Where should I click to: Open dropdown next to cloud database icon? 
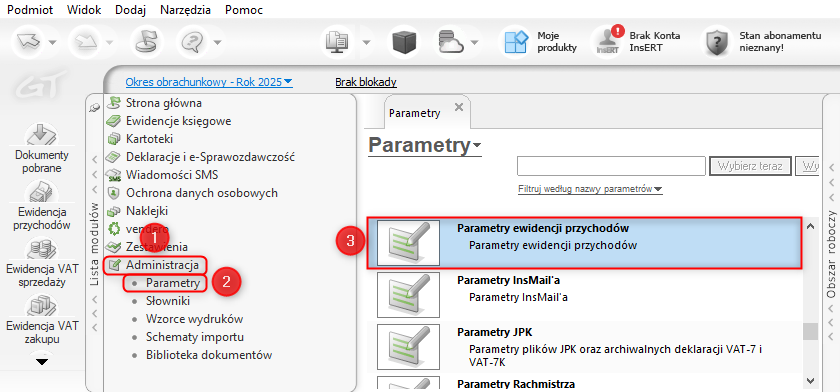pyautogui.click(x=475, y=42)
